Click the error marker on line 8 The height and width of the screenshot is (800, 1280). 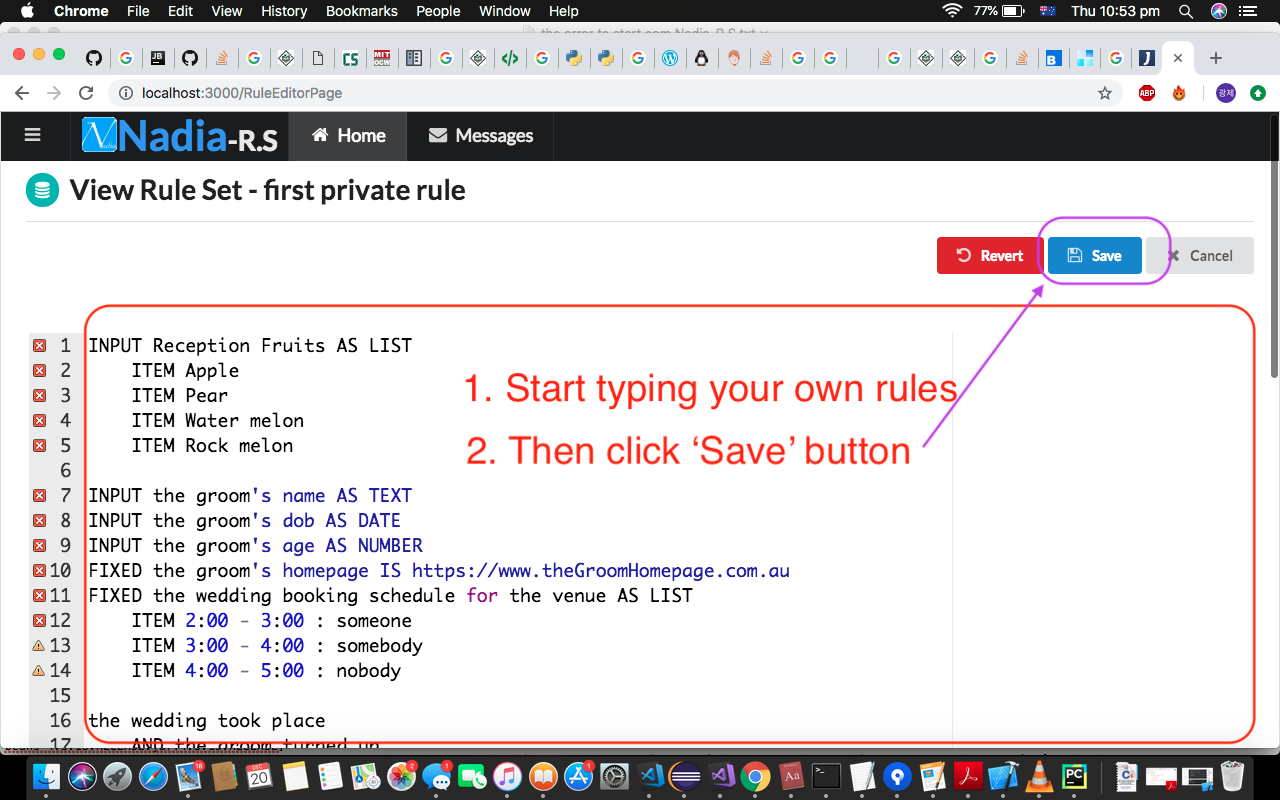(x=40, y=521)
